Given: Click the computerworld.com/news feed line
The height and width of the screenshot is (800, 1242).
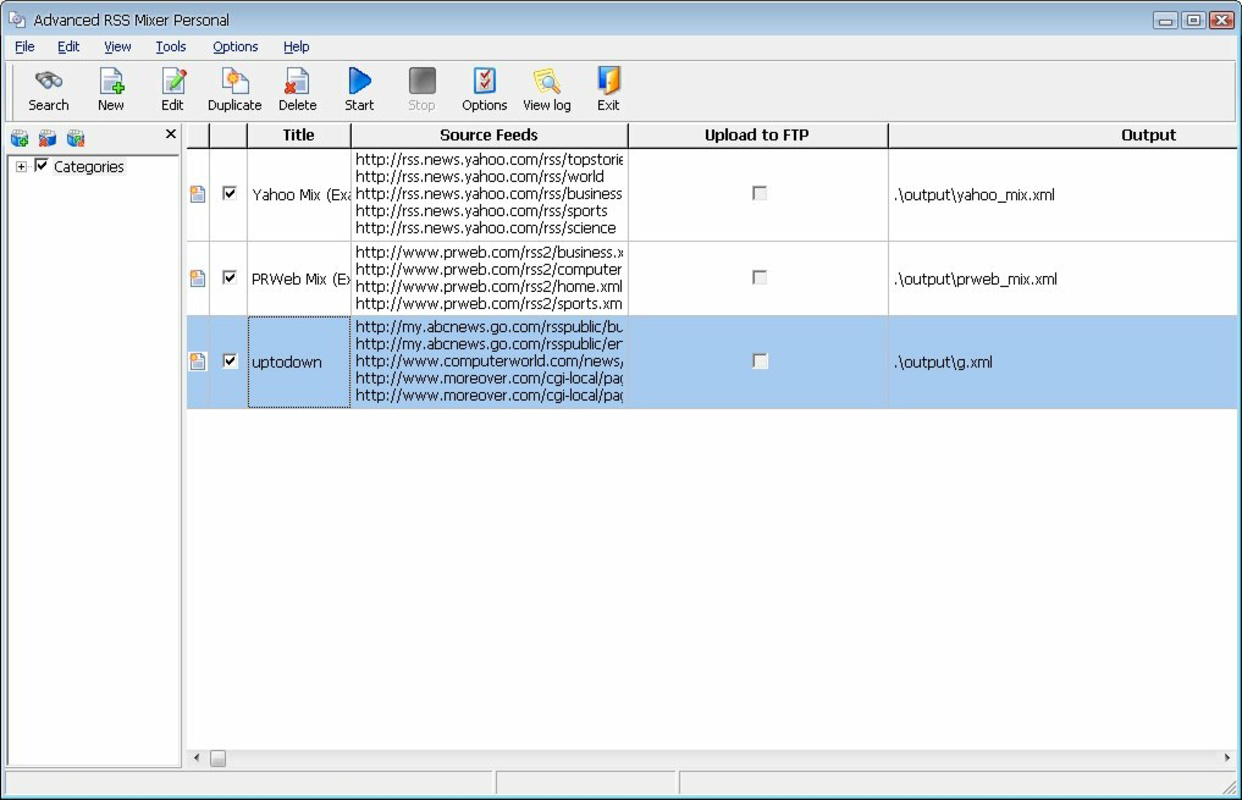Looking at the screenshot, I should (x=489, y=361).
